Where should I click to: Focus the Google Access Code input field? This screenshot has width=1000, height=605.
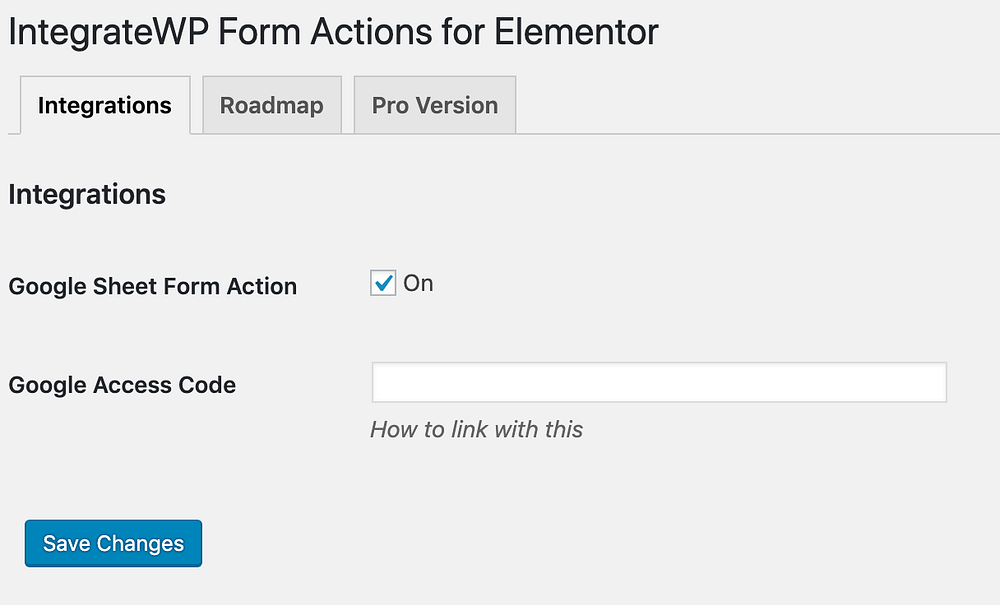[658, 383]
